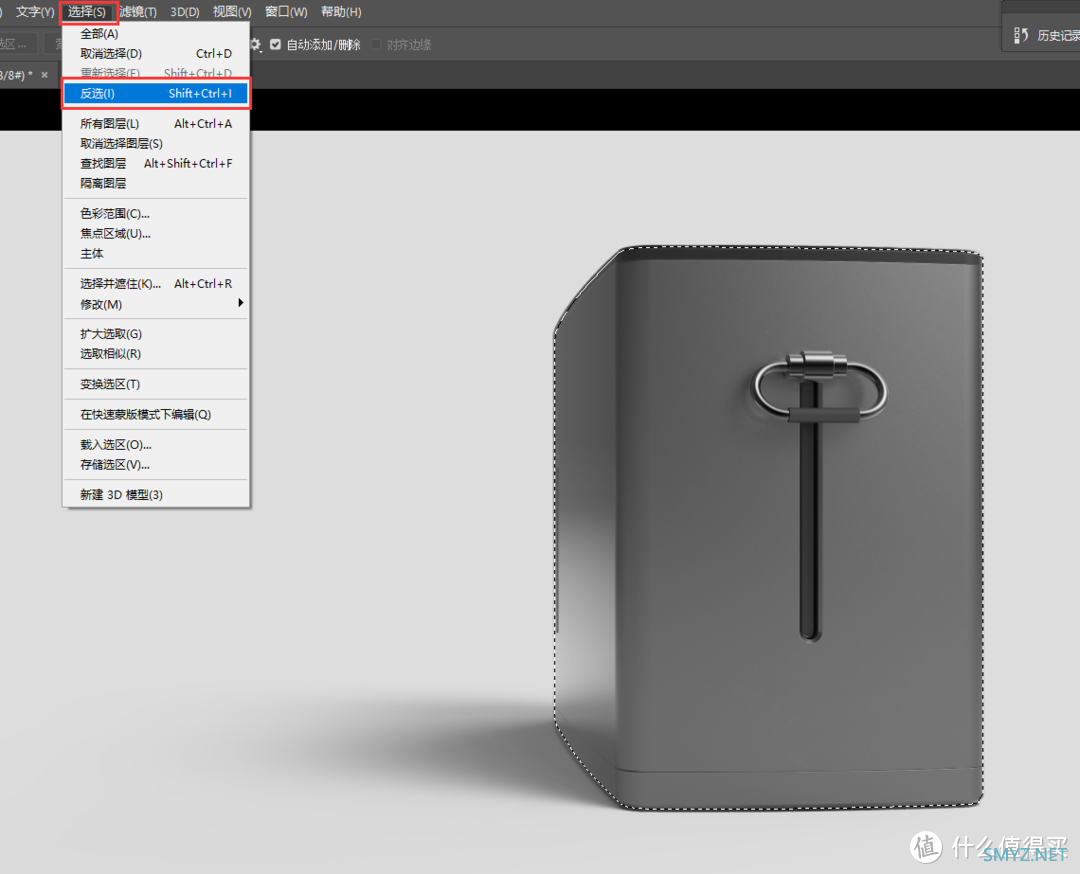Open the 选择(S) menu
The height and width of the screenshot is (874, 1080).
(x=87, y=12)
